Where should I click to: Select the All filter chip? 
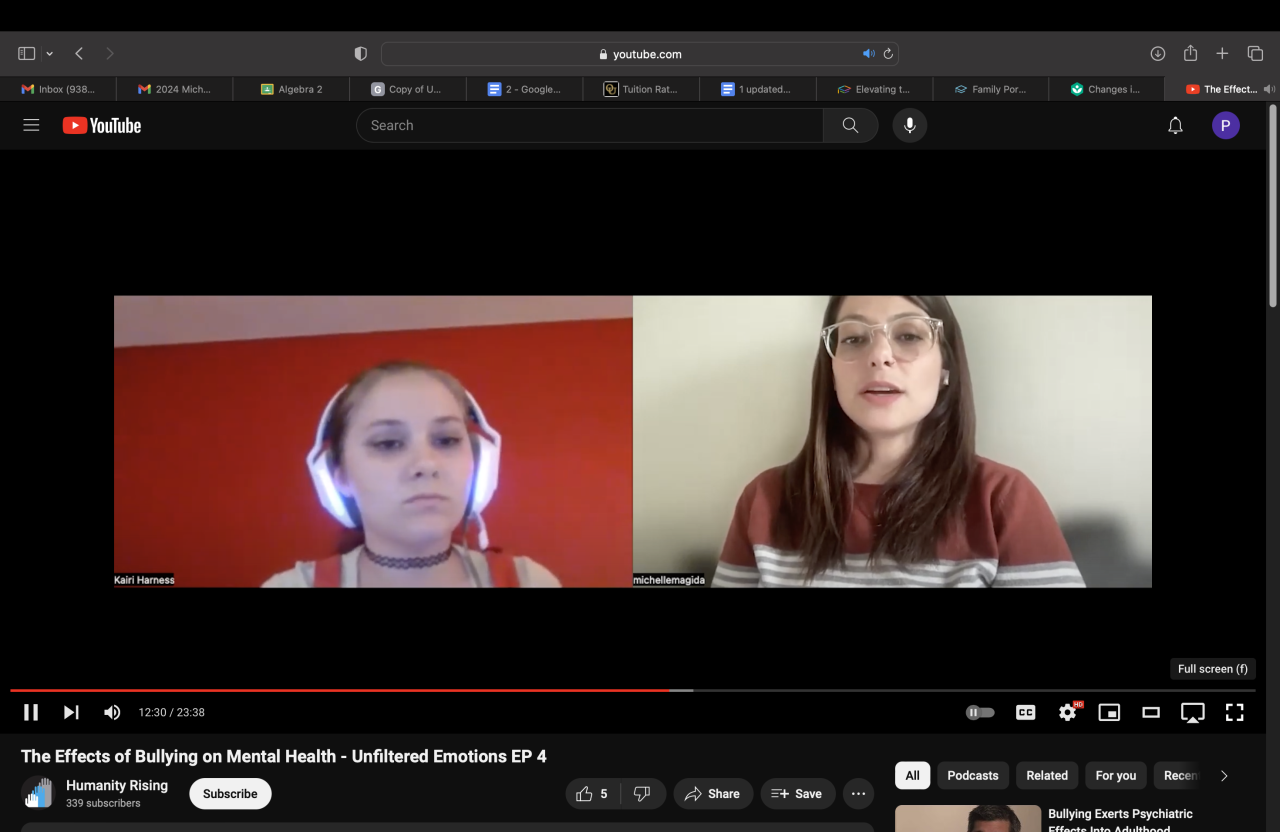(912, 775)
